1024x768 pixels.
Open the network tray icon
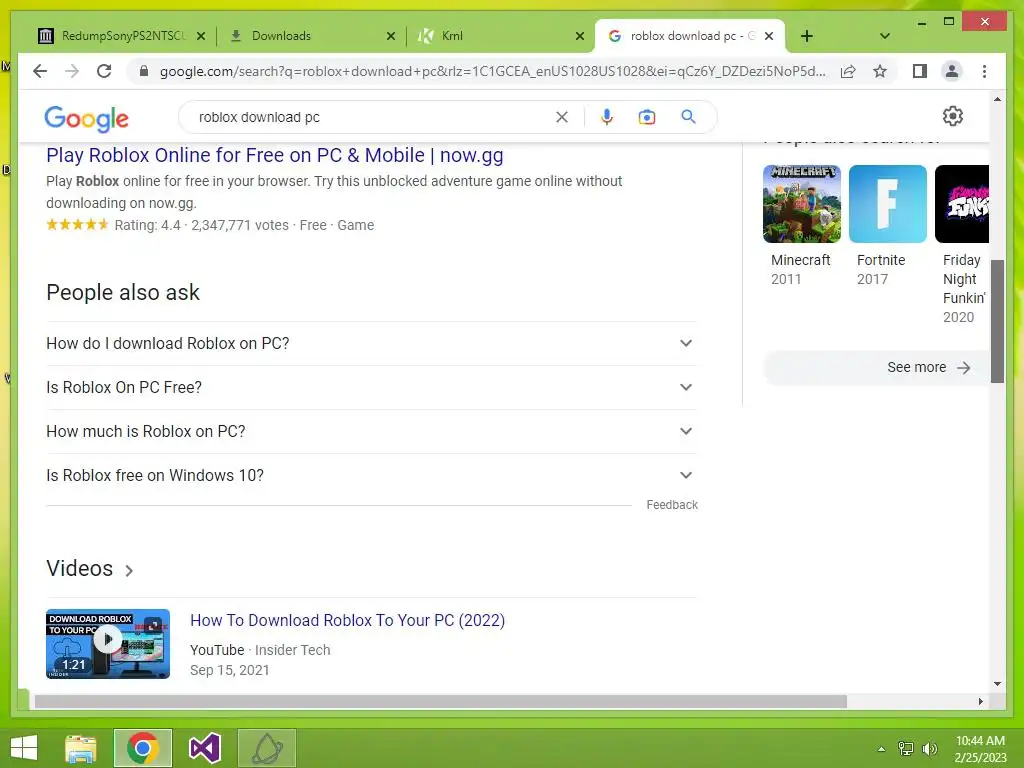coord(906,748)
